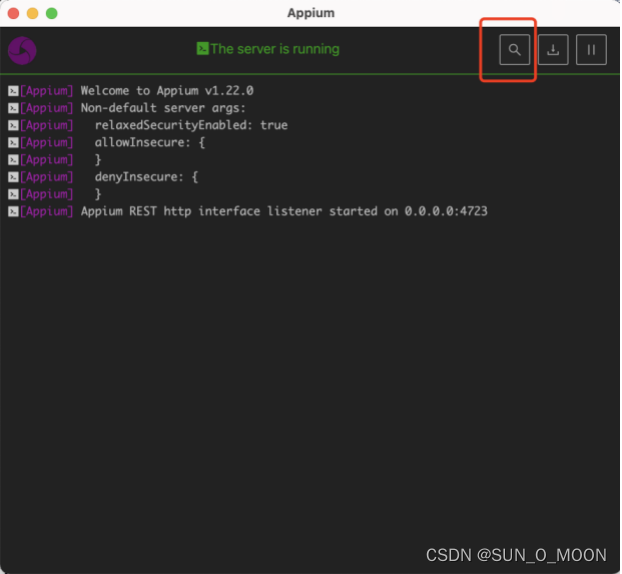The height and width of the screenshot is (574, 622).
Task: Click the terminal icon on the allowInsecure row
Action: (13, 142)
